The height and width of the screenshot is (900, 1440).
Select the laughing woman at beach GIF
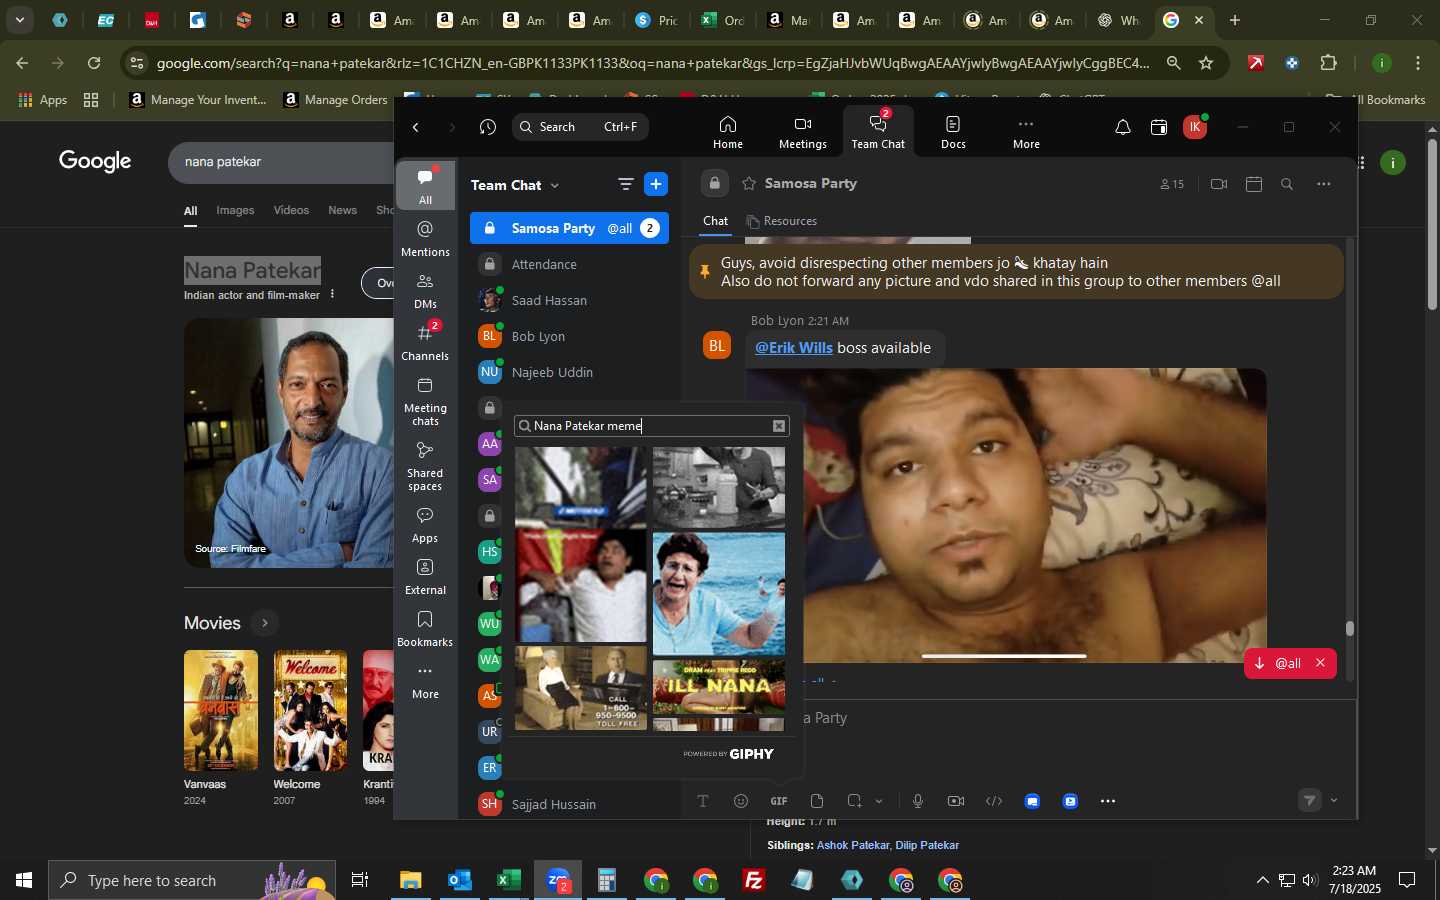719,594
